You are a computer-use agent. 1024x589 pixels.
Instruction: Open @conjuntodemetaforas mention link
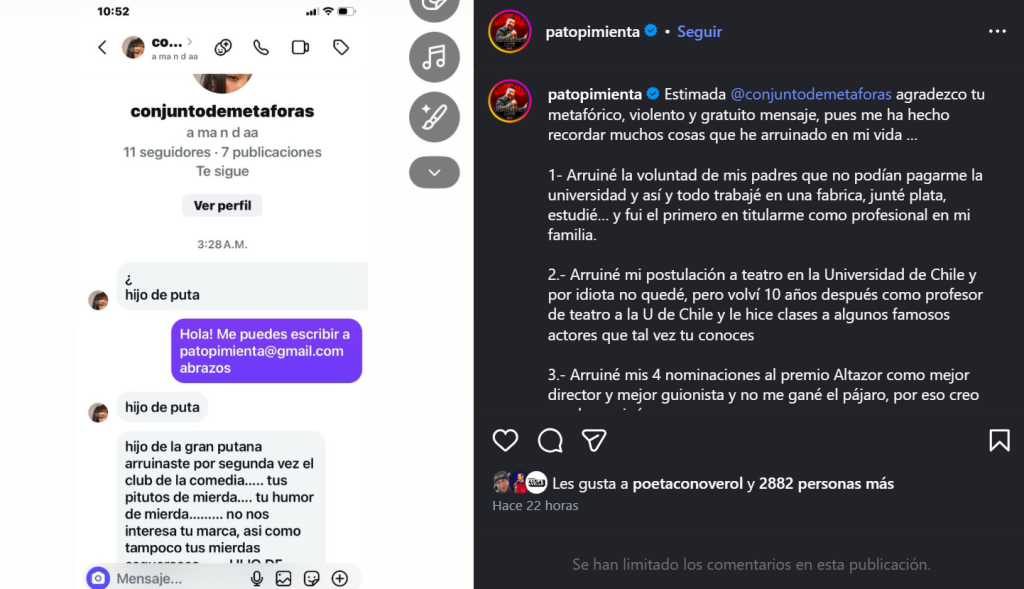[x=810, y=94]
